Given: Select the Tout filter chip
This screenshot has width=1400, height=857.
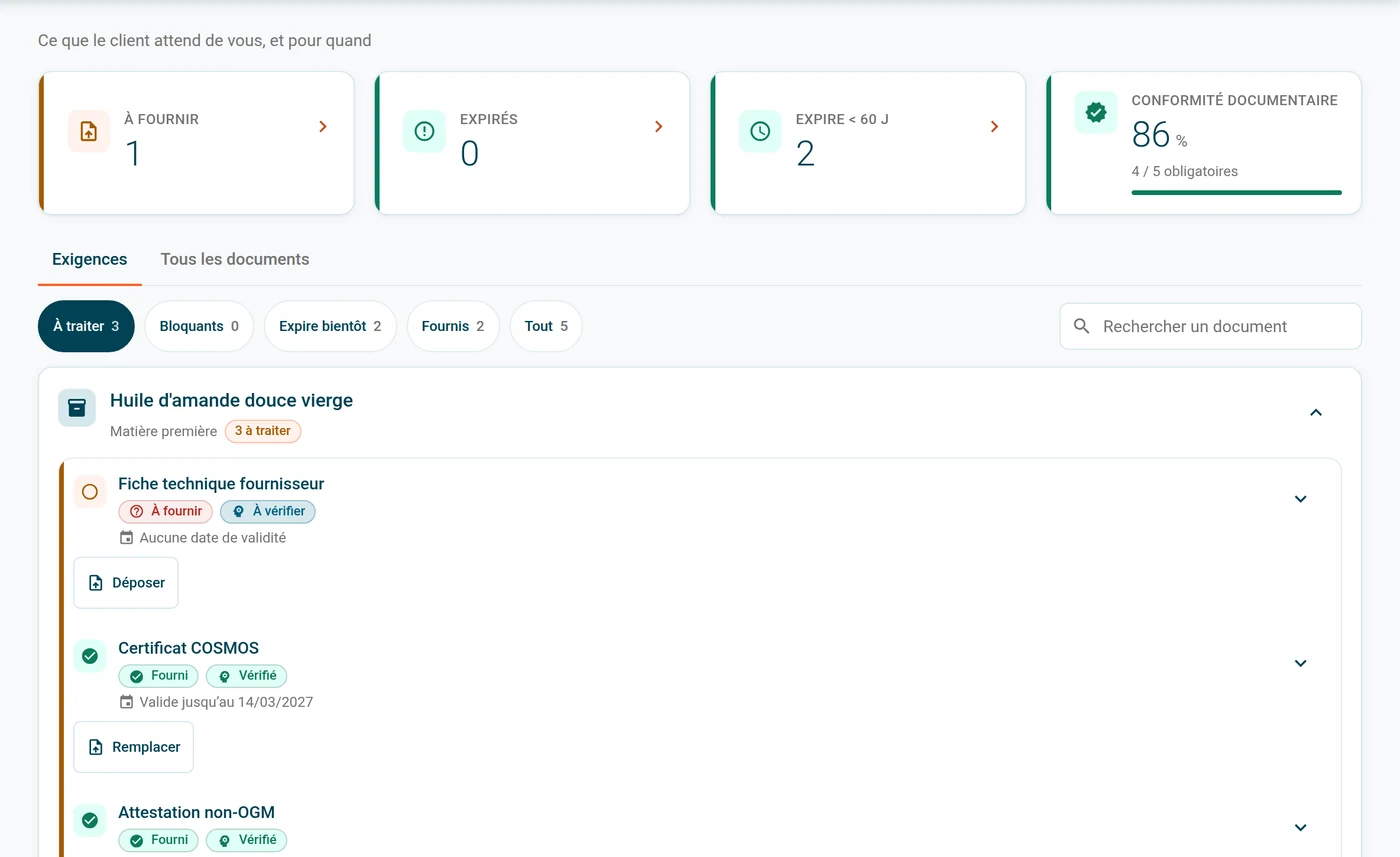Looking at the screenshot, I should click(546, 326).
